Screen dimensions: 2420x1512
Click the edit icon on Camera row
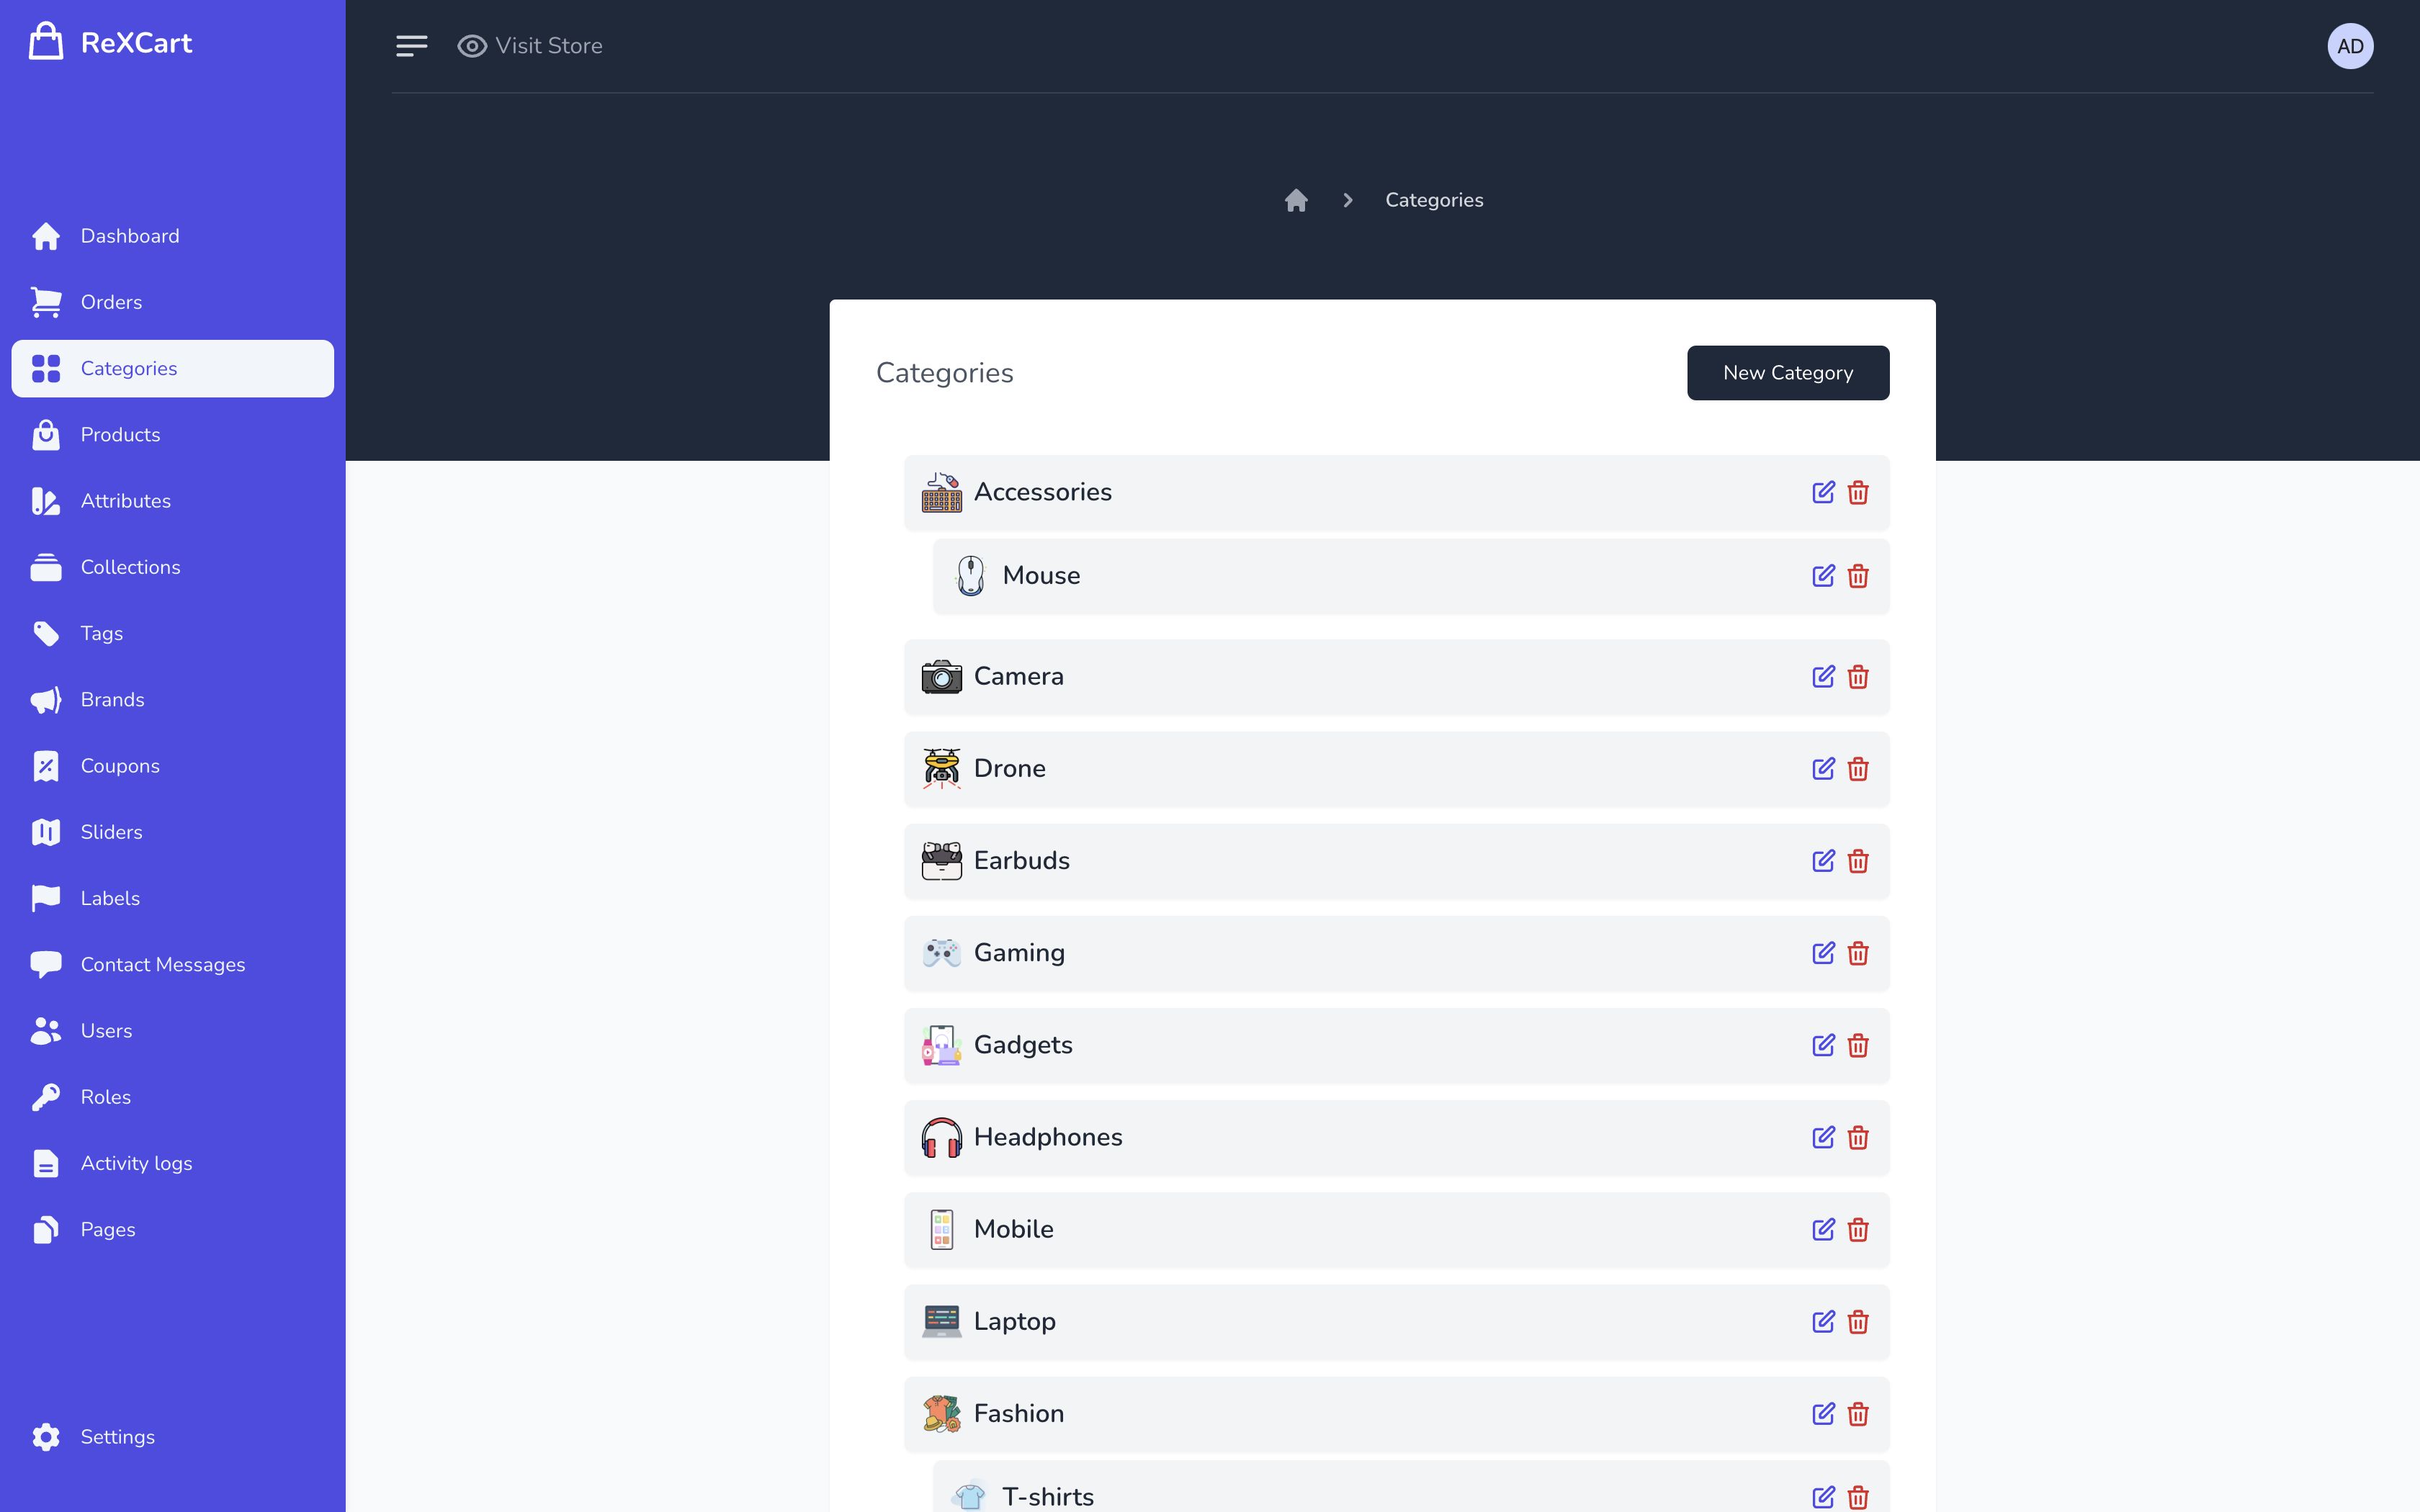1823,677
